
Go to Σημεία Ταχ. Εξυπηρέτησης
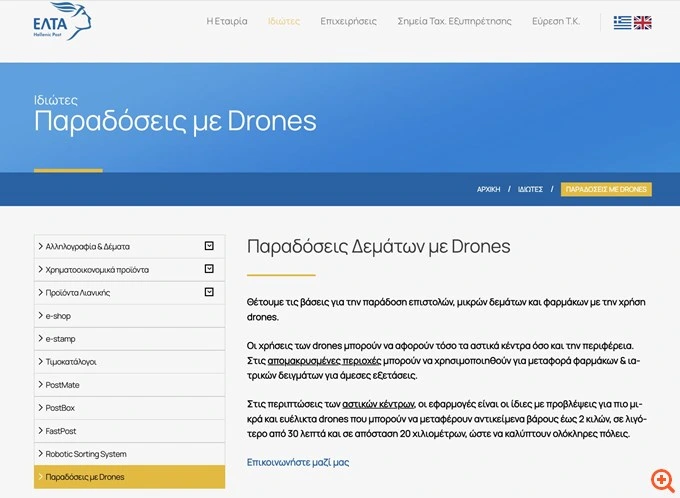[454, 21]
